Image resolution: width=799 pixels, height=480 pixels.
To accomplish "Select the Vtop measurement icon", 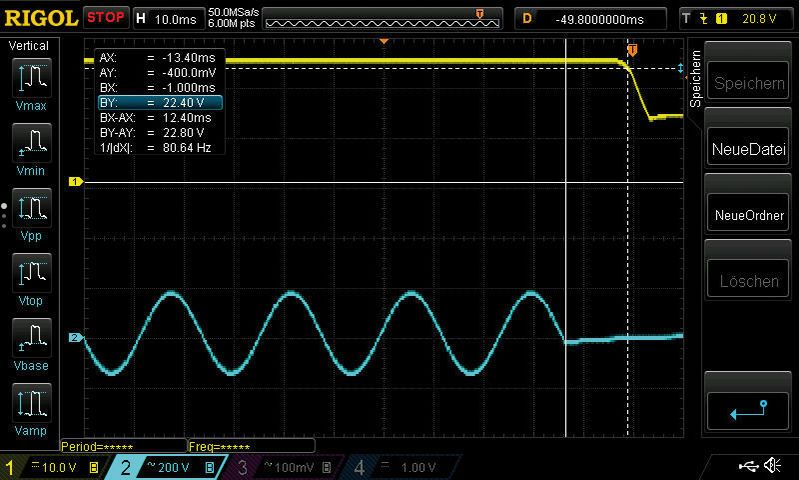I will (x=31, y=278).
